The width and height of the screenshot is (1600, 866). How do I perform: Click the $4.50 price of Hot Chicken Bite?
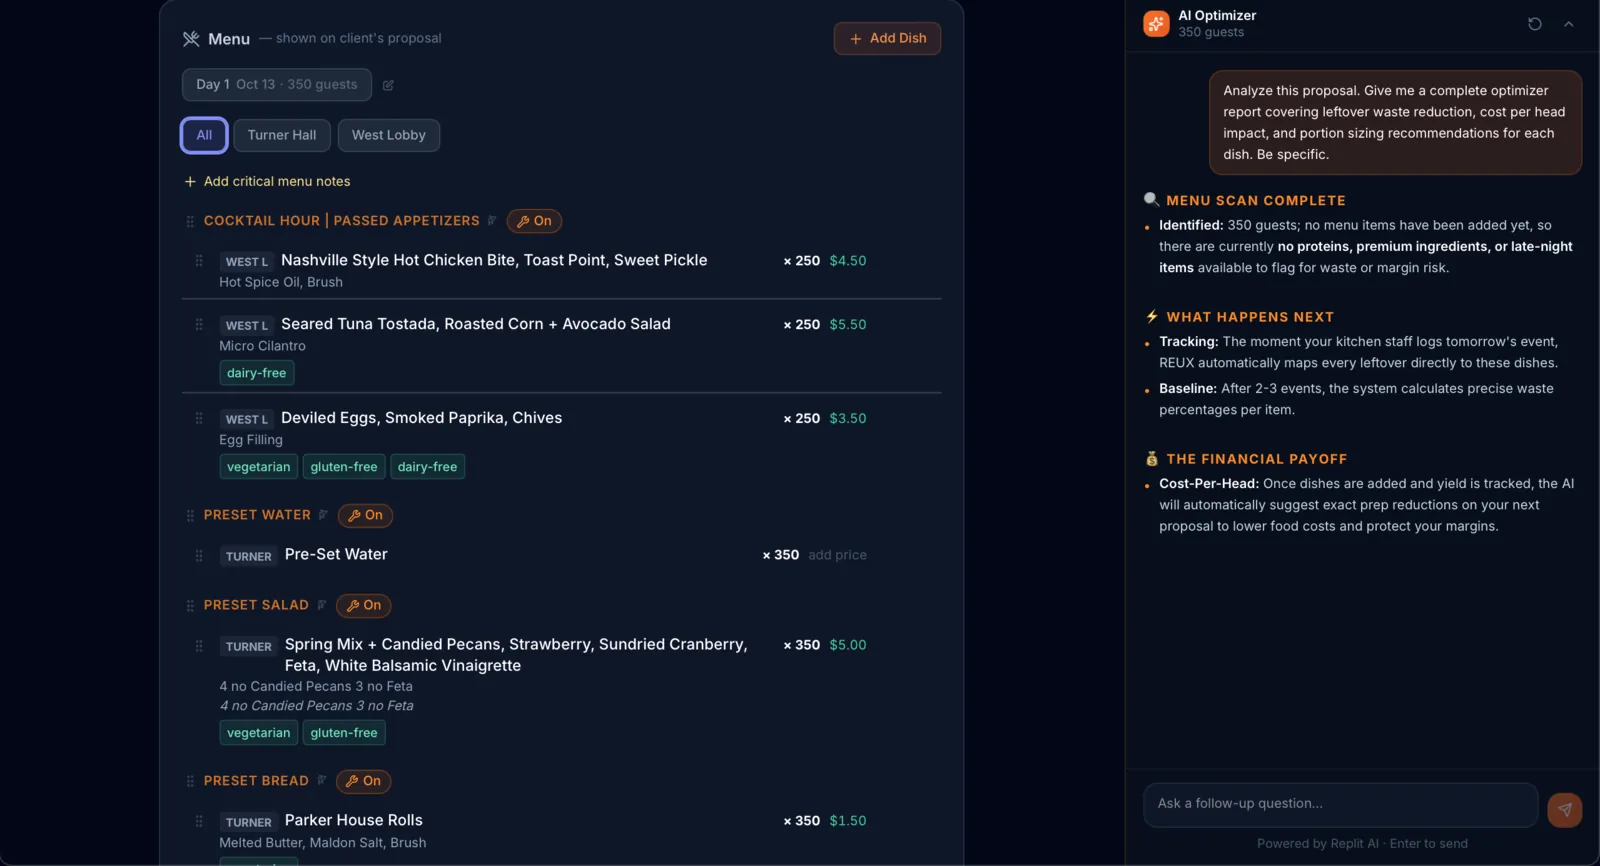click(848, 261)
